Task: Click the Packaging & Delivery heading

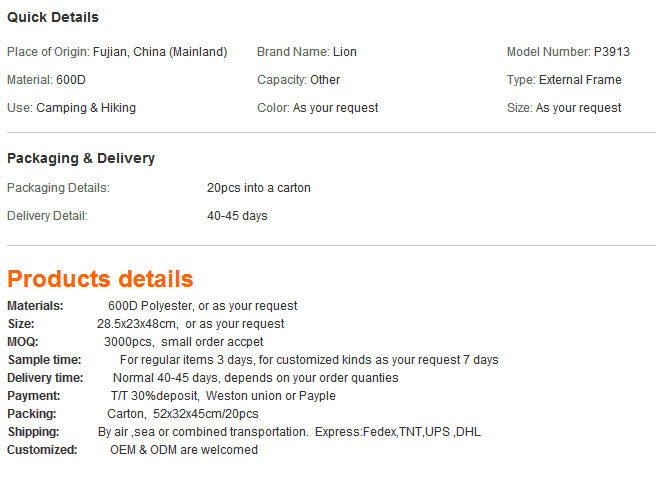Action: [x=81, y=158]
